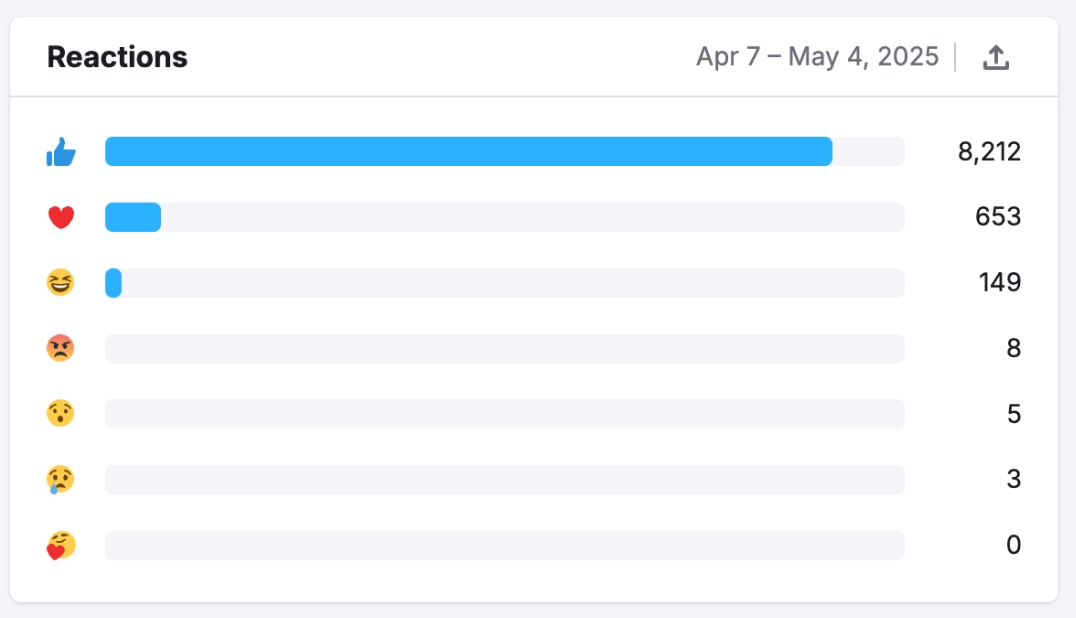Select the 149 laughs count
The image size is (1076, 618).
[x=998, y=282]
